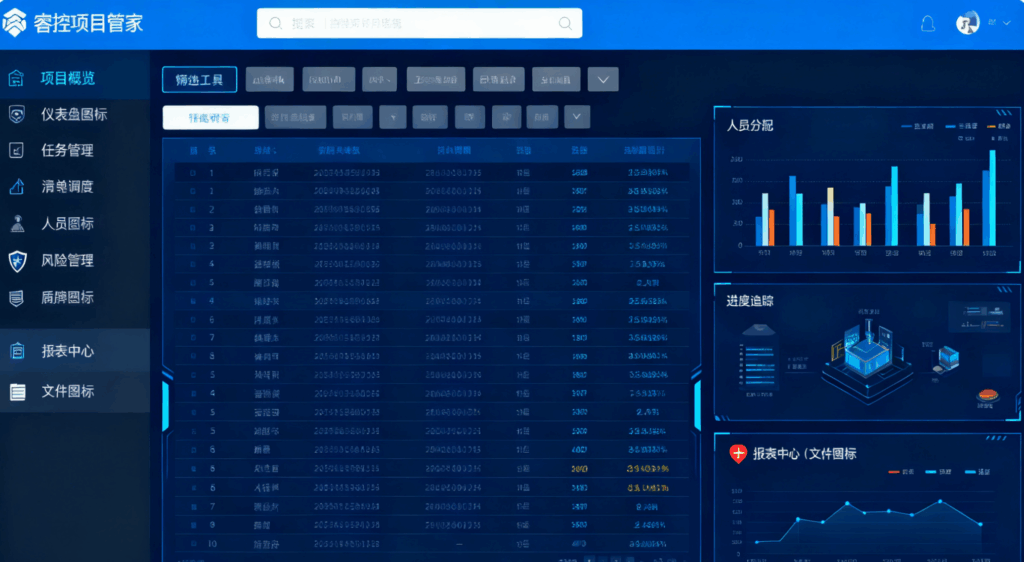Screen dimensions: 1024x562
Task: Expand the chevron dropdown ending the 筛选工具 row
Action: point(603,80)
